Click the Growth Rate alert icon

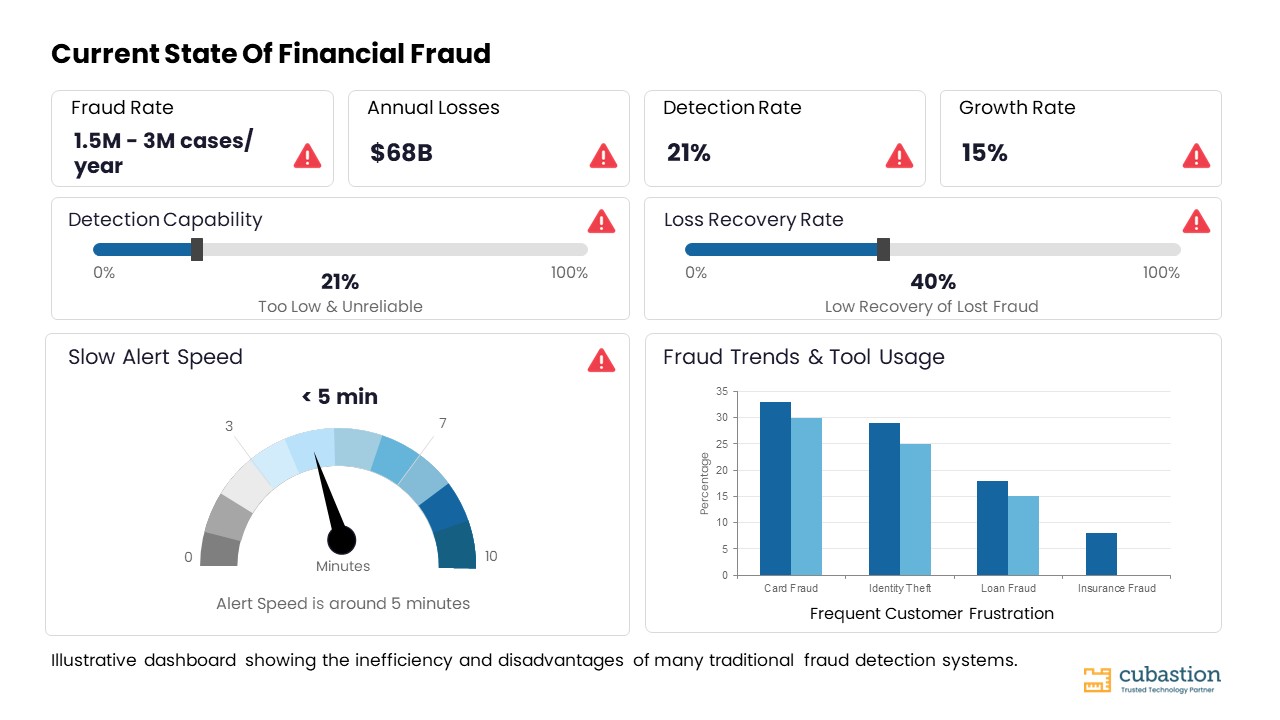point(1196,156)
